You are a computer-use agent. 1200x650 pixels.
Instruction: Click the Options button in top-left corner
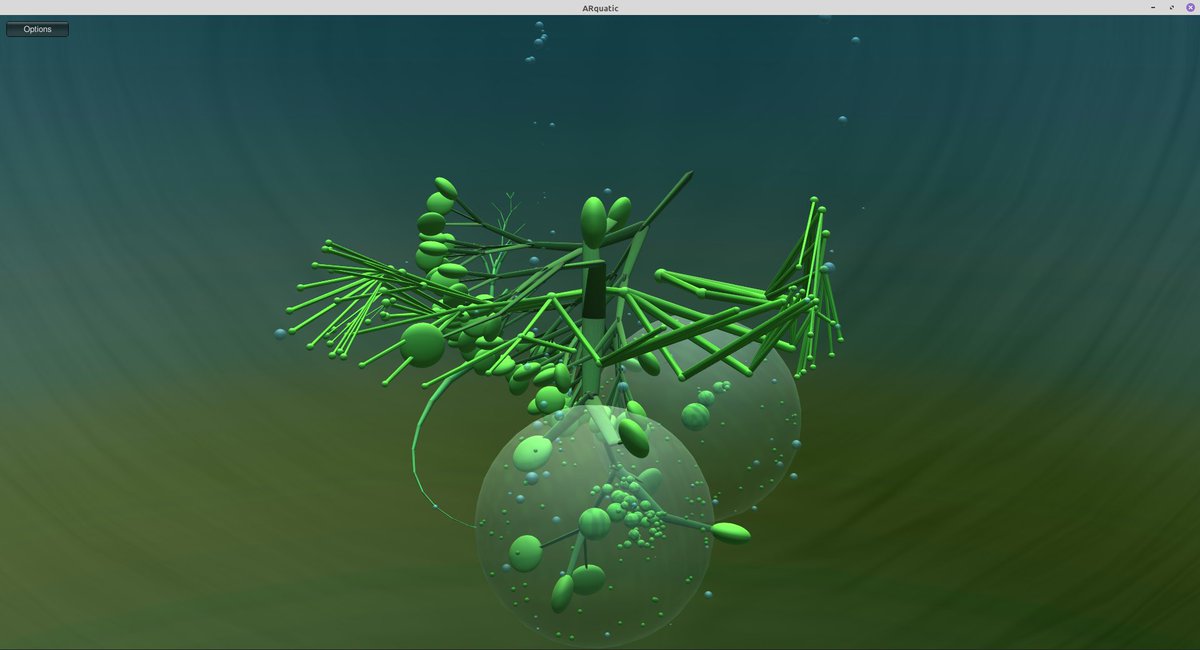36,29
